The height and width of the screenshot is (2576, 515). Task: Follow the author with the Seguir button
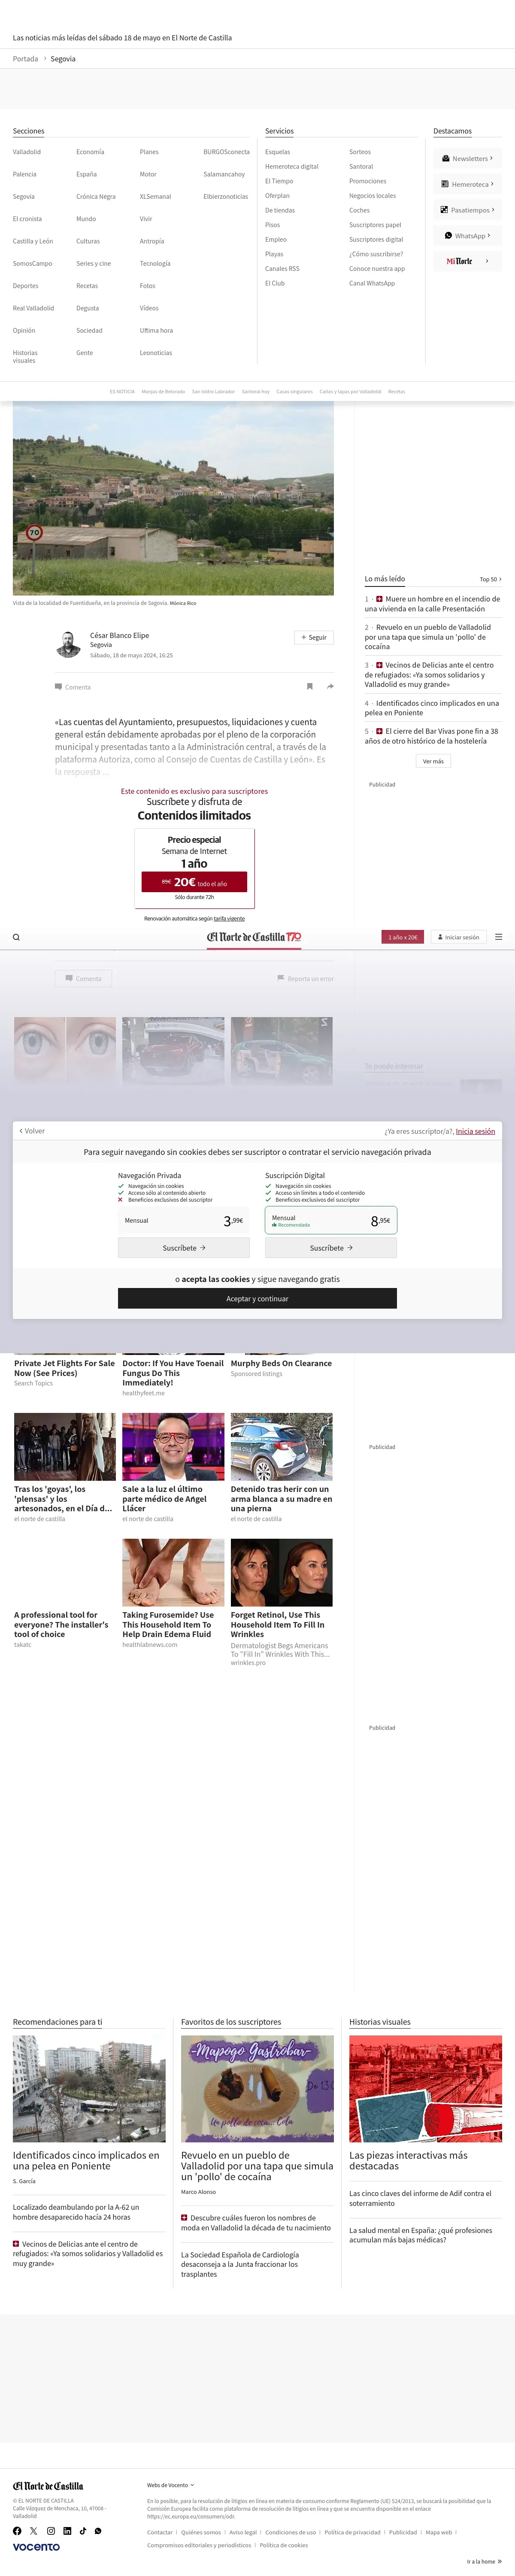click(x=314, y=637)
